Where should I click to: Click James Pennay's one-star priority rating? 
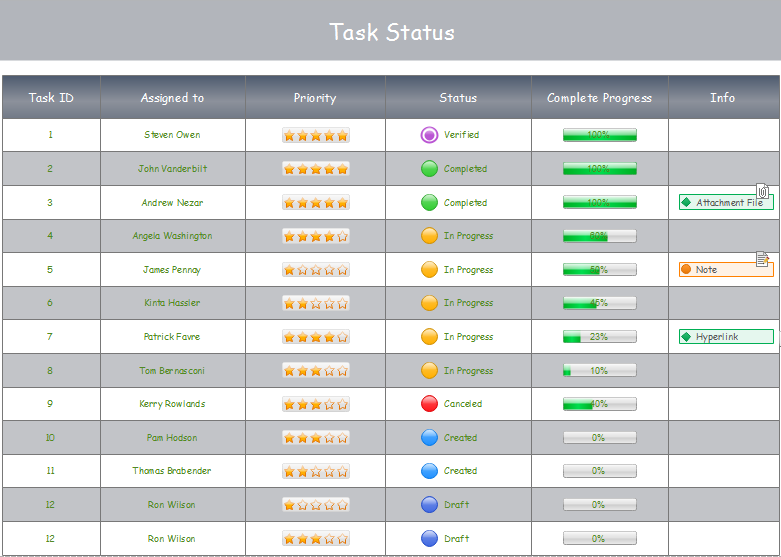point(316,270)
